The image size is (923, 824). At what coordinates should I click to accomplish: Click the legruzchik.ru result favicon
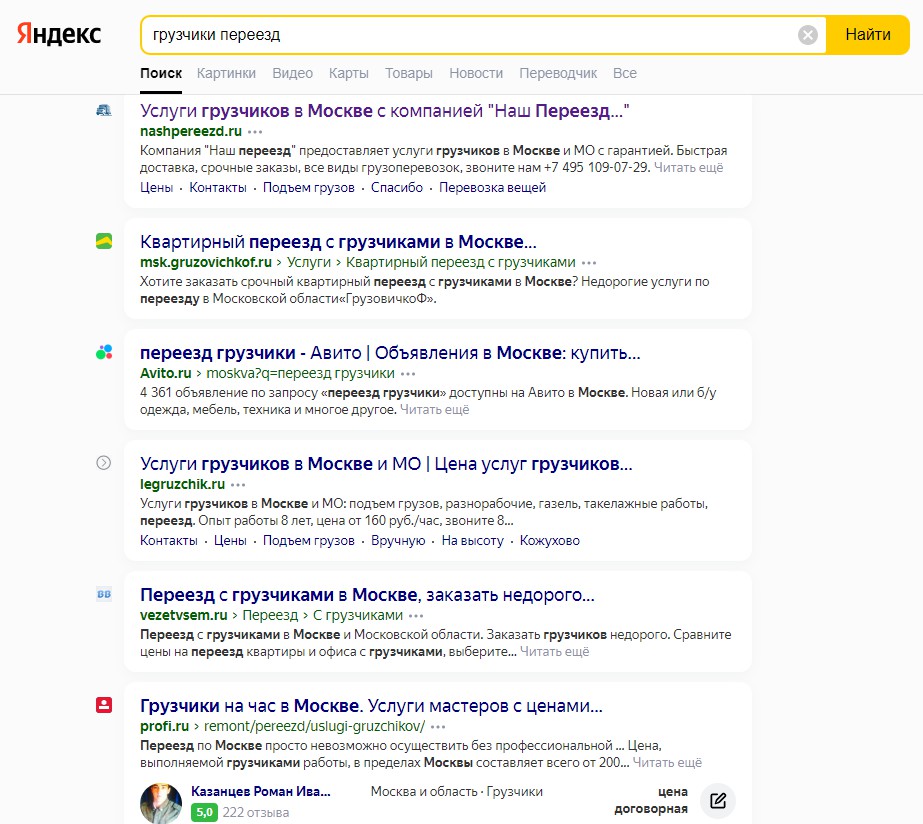click(104, 463)
